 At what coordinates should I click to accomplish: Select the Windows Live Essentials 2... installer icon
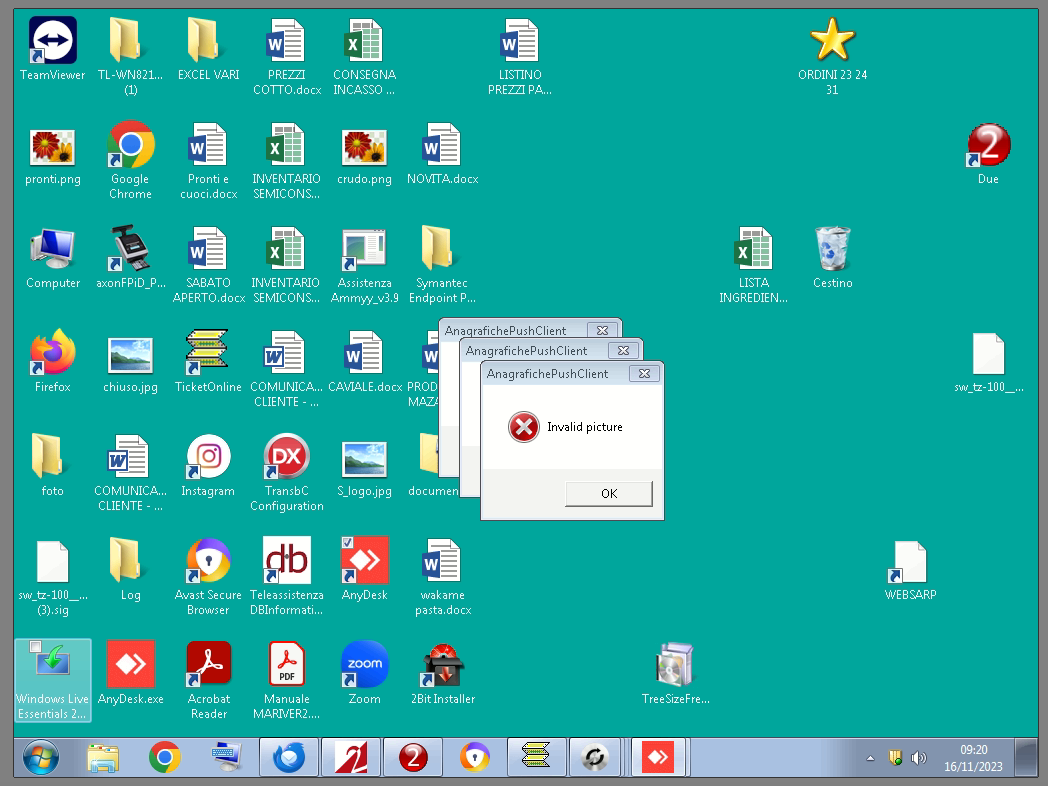click(x=53, y=680)
